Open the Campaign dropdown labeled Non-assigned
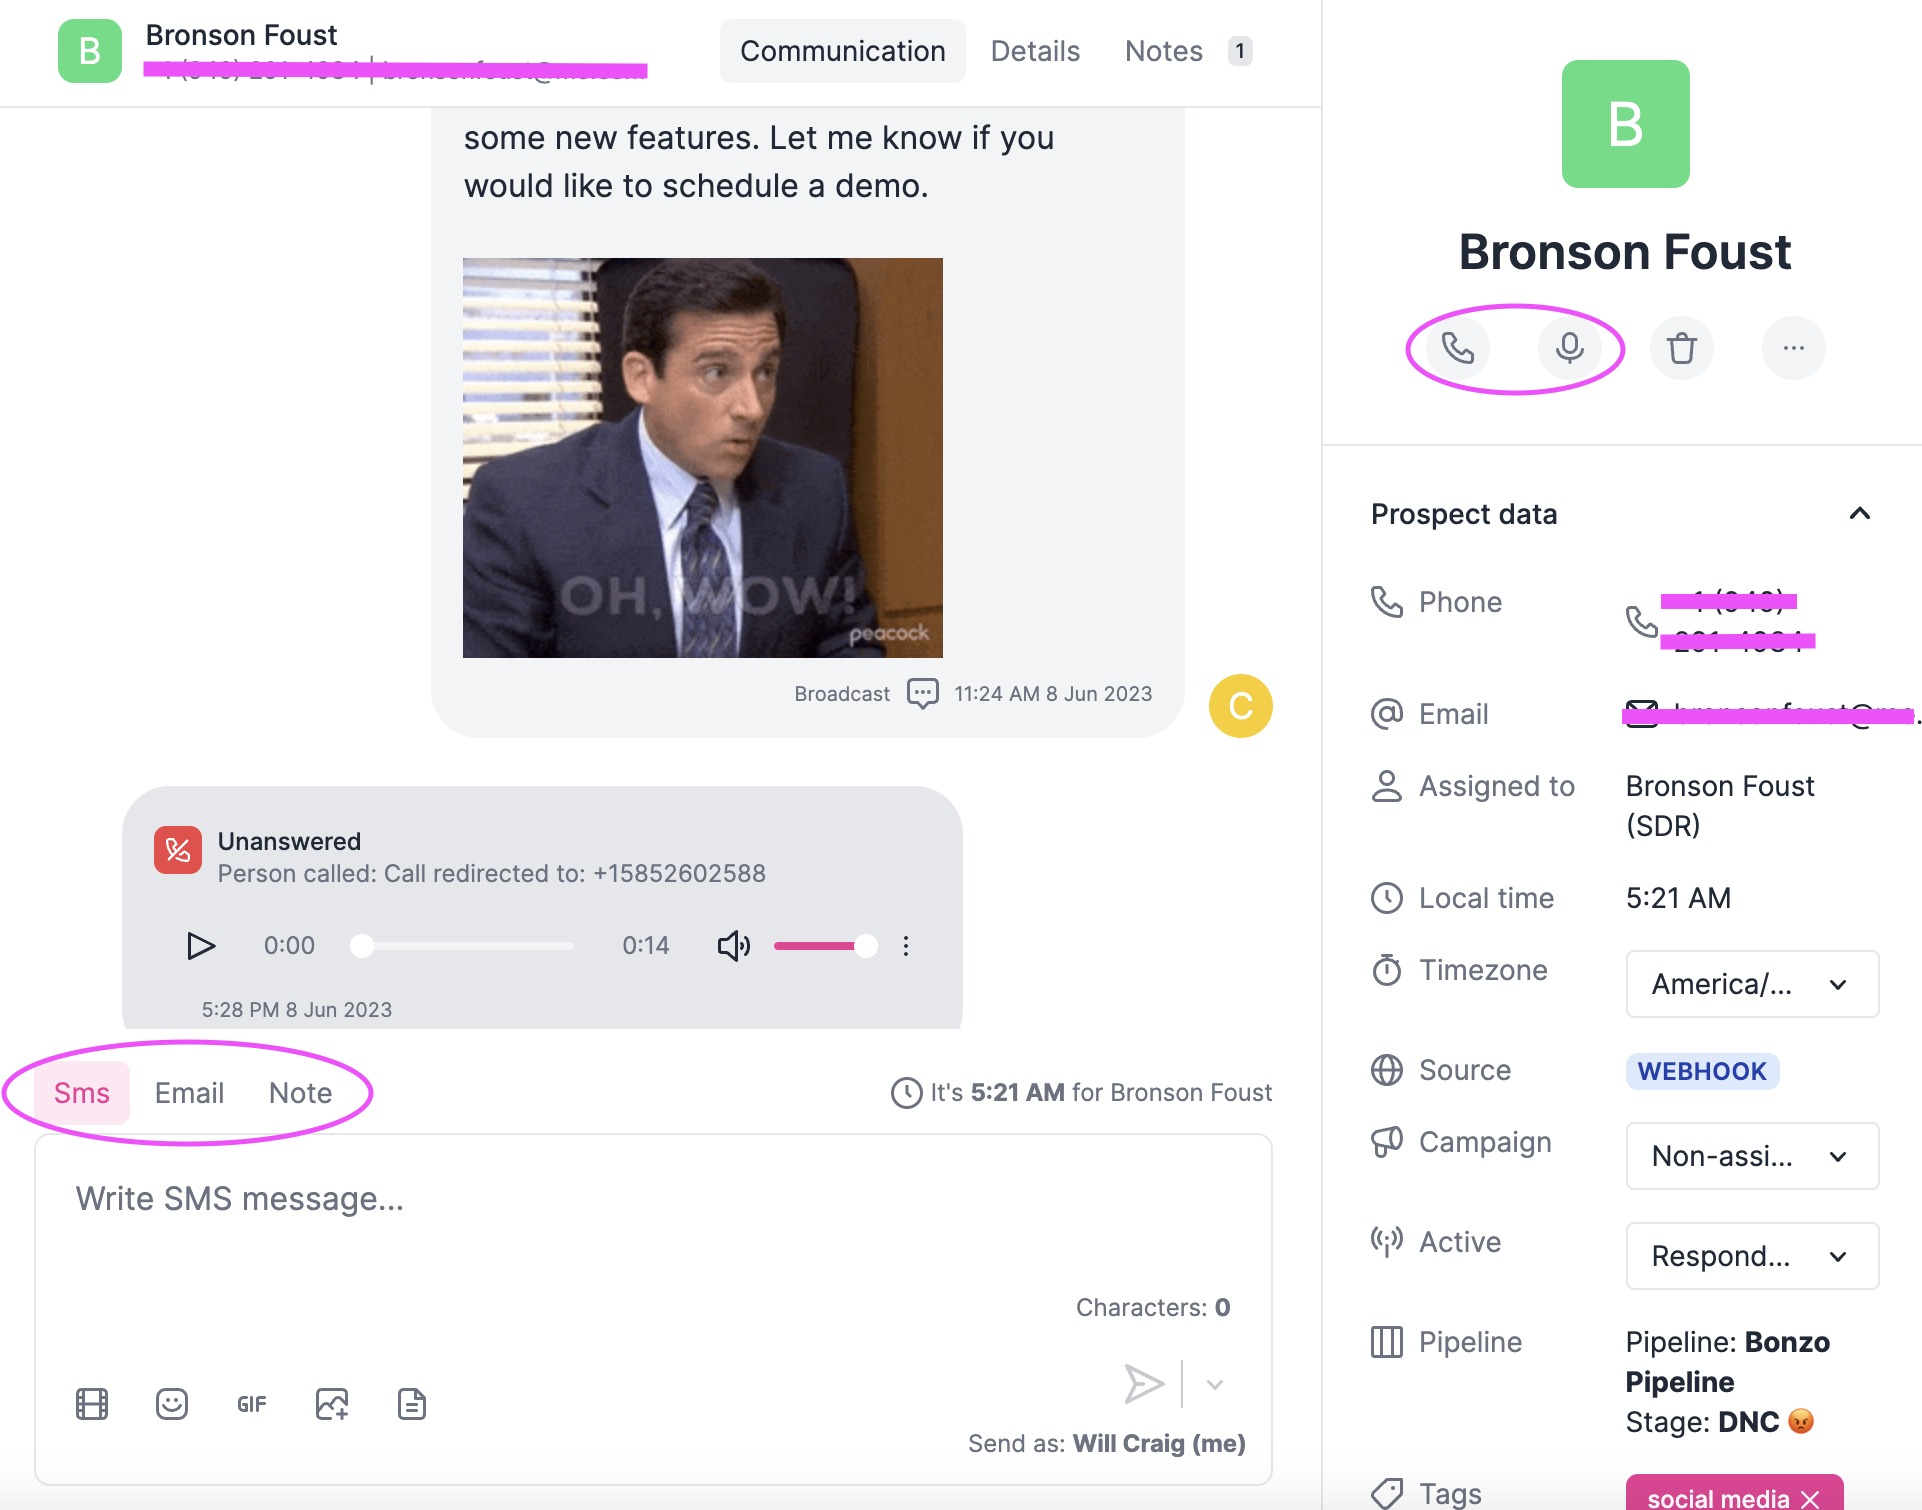This screenshot has height=1510, width=1922. pos(1751,1156)
